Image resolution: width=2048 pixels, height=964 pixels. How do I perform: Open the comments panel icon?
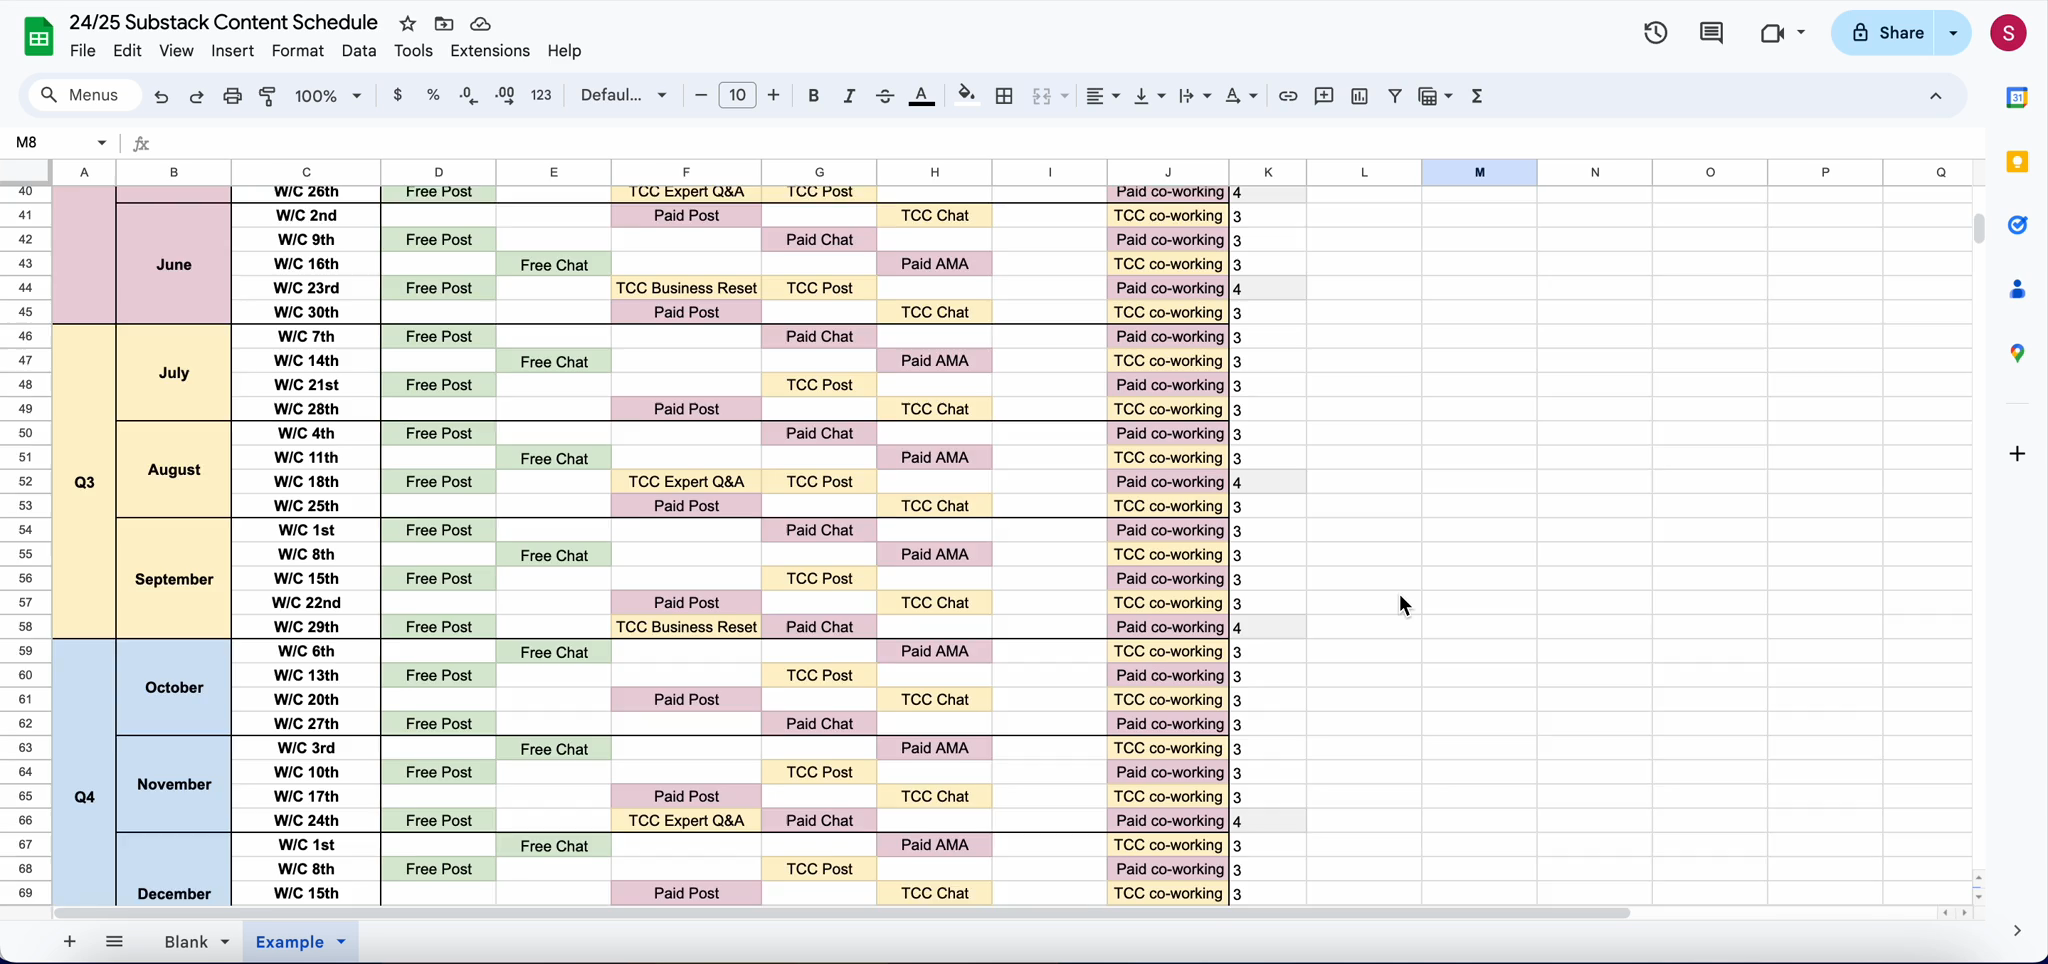coord(1711,33)
